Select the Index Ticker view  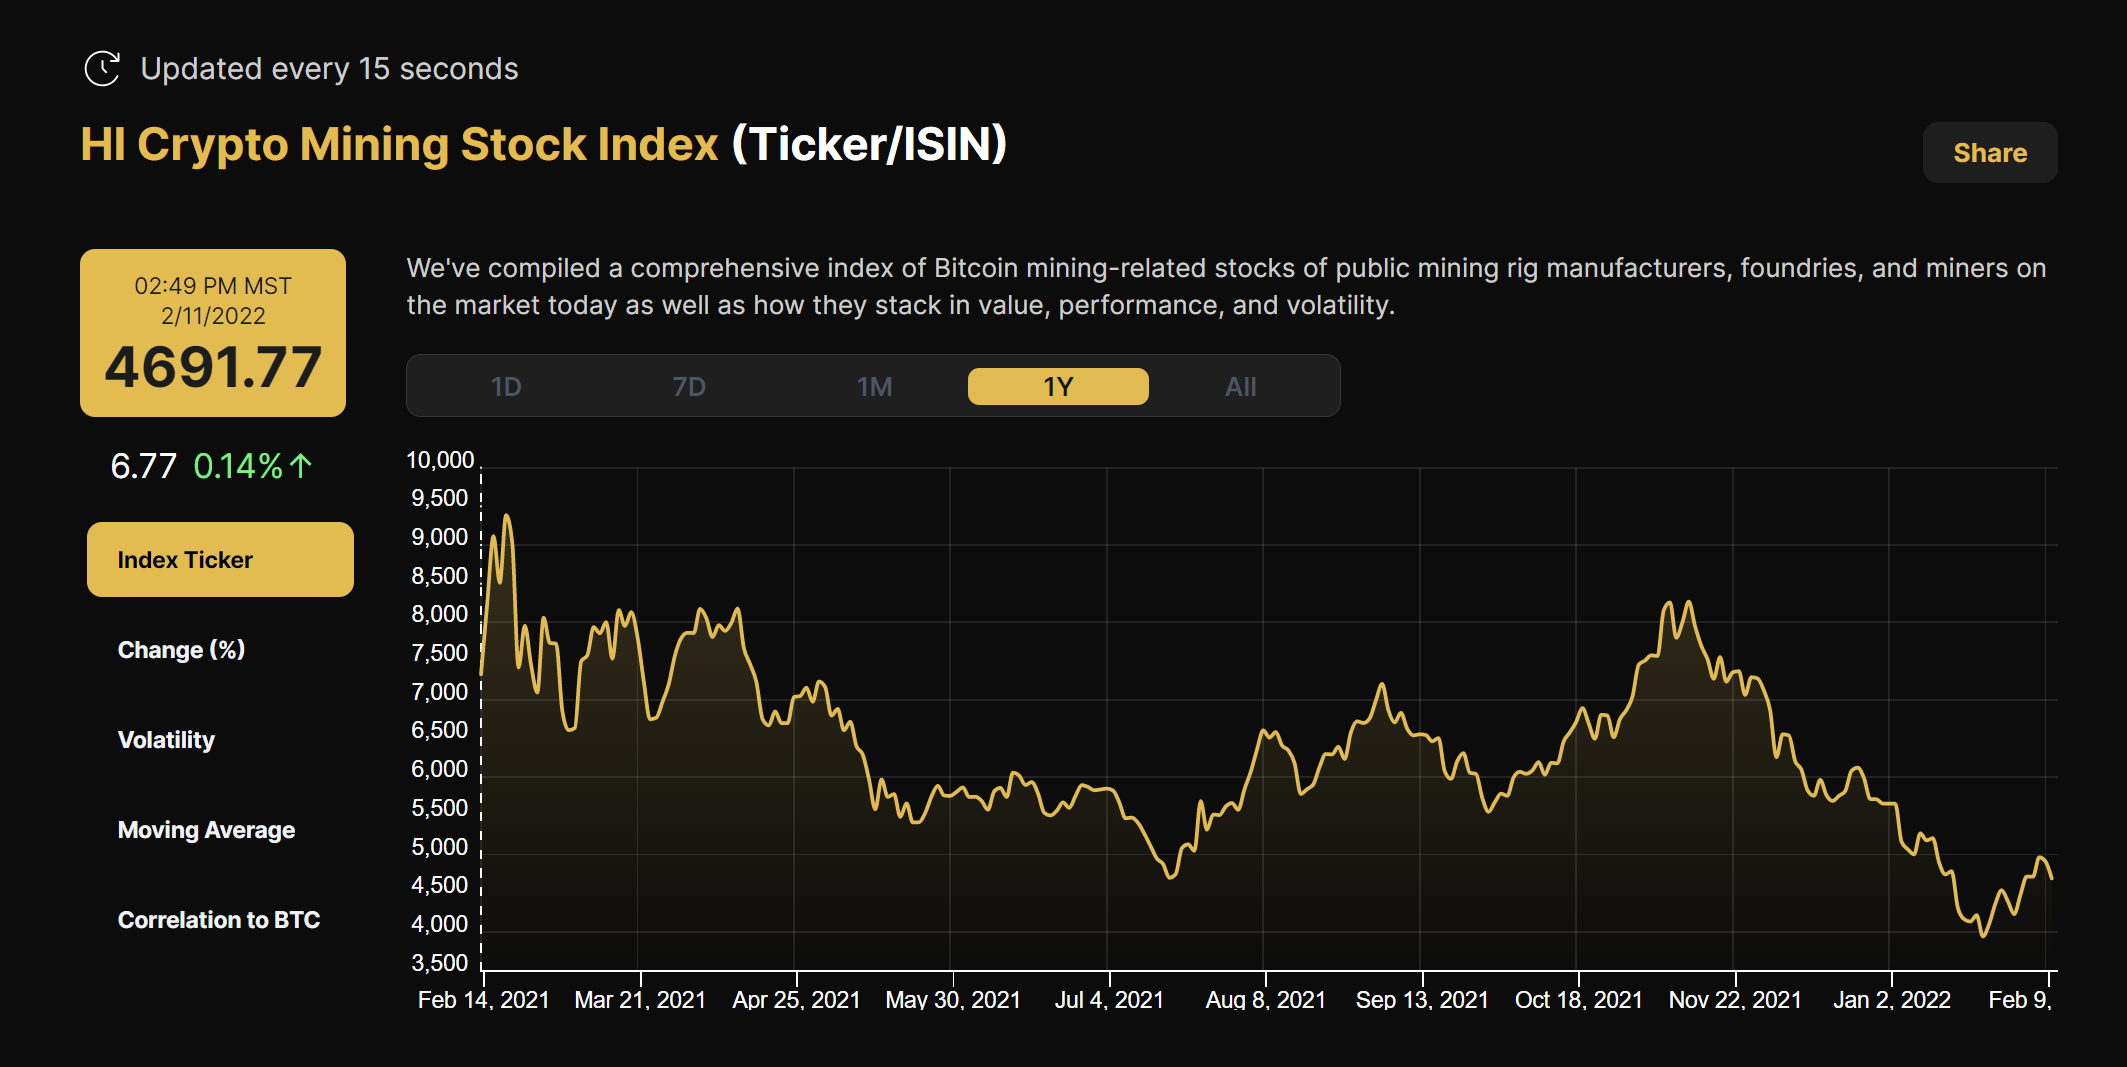pos(219,559)
